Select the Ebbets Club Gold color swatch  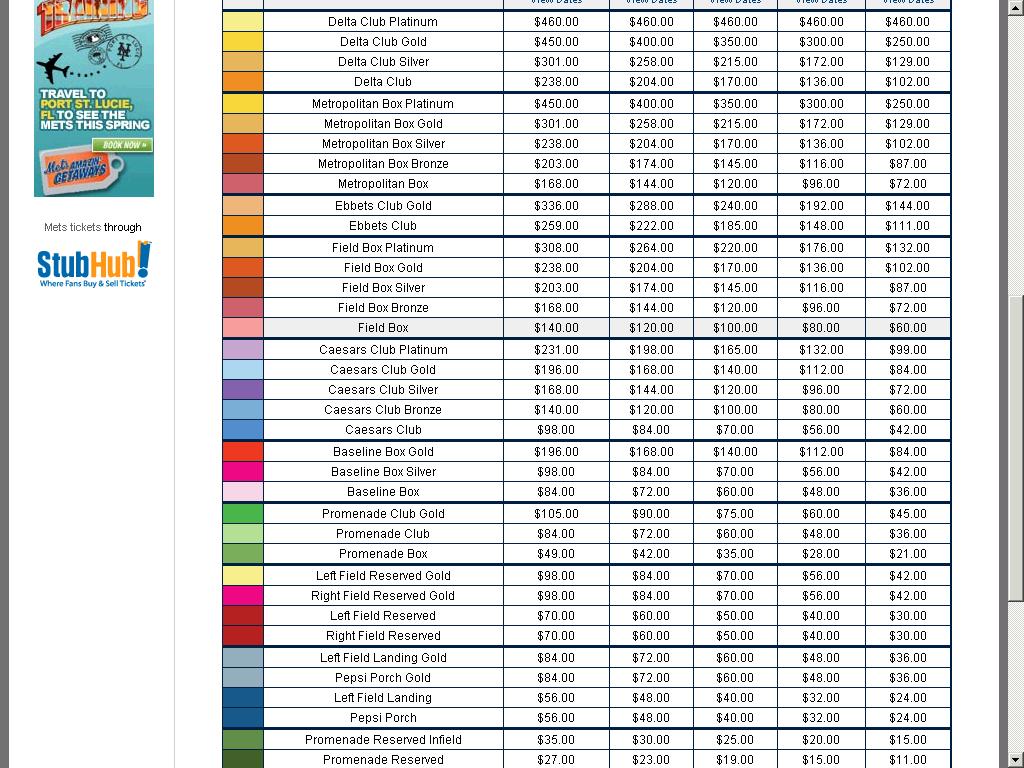(x=243, y=206)
